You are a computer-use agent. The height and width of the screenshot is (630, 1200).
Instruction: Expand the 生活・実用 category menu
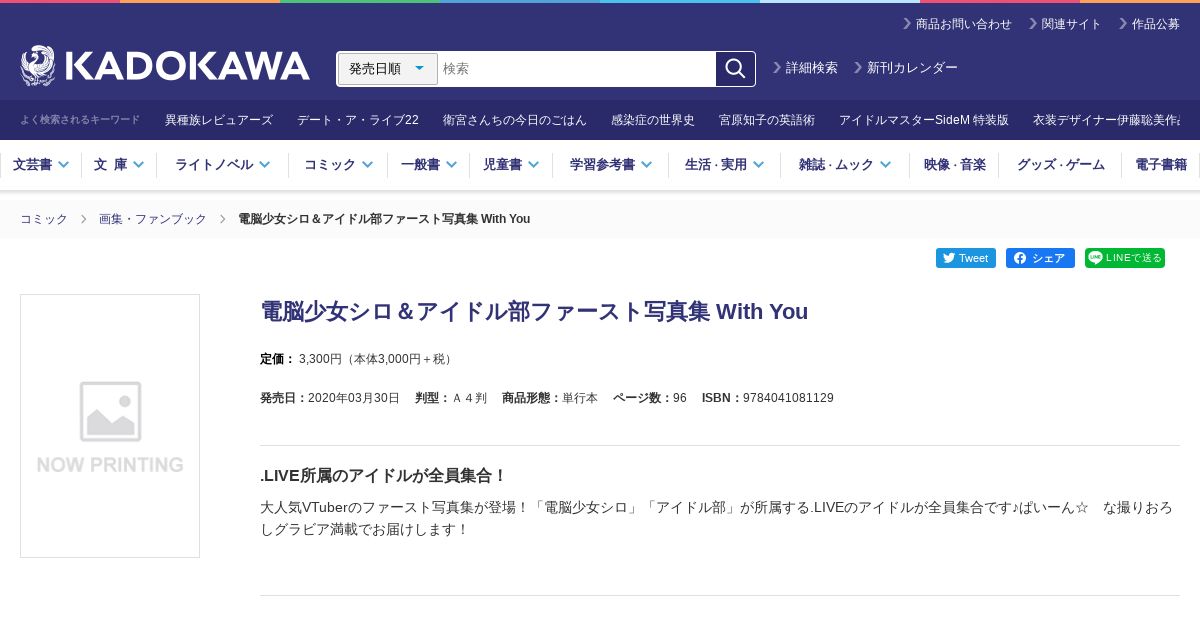coord(724,165)
